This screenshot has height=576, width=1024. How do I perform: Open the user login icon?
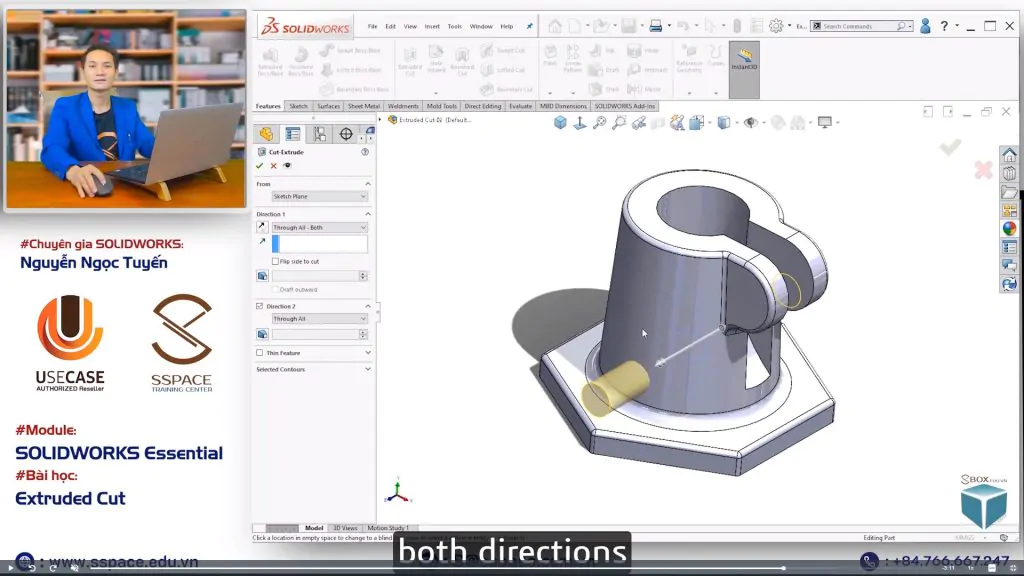pyautogui.click(x=925, y=26)
